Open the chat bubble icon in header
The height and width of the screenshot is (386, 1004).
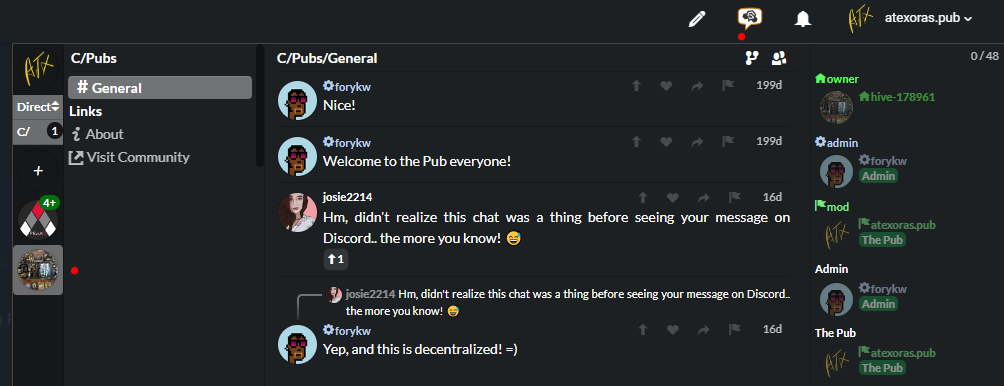pos(749,17)
